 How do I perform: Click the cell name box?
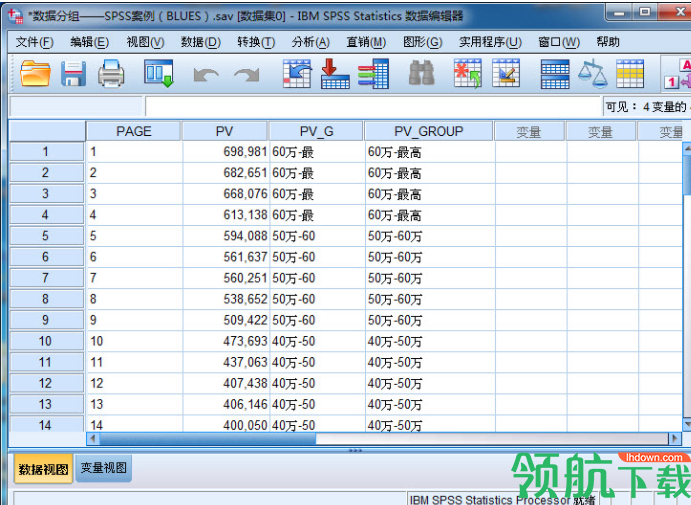coord(76,107)
